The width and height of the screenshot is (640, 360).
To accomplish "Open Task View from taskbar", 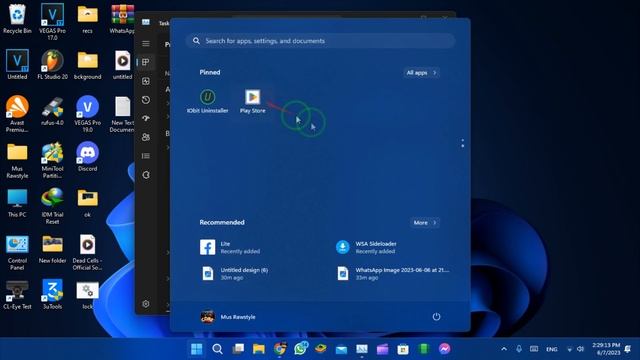I will point(238,349).
